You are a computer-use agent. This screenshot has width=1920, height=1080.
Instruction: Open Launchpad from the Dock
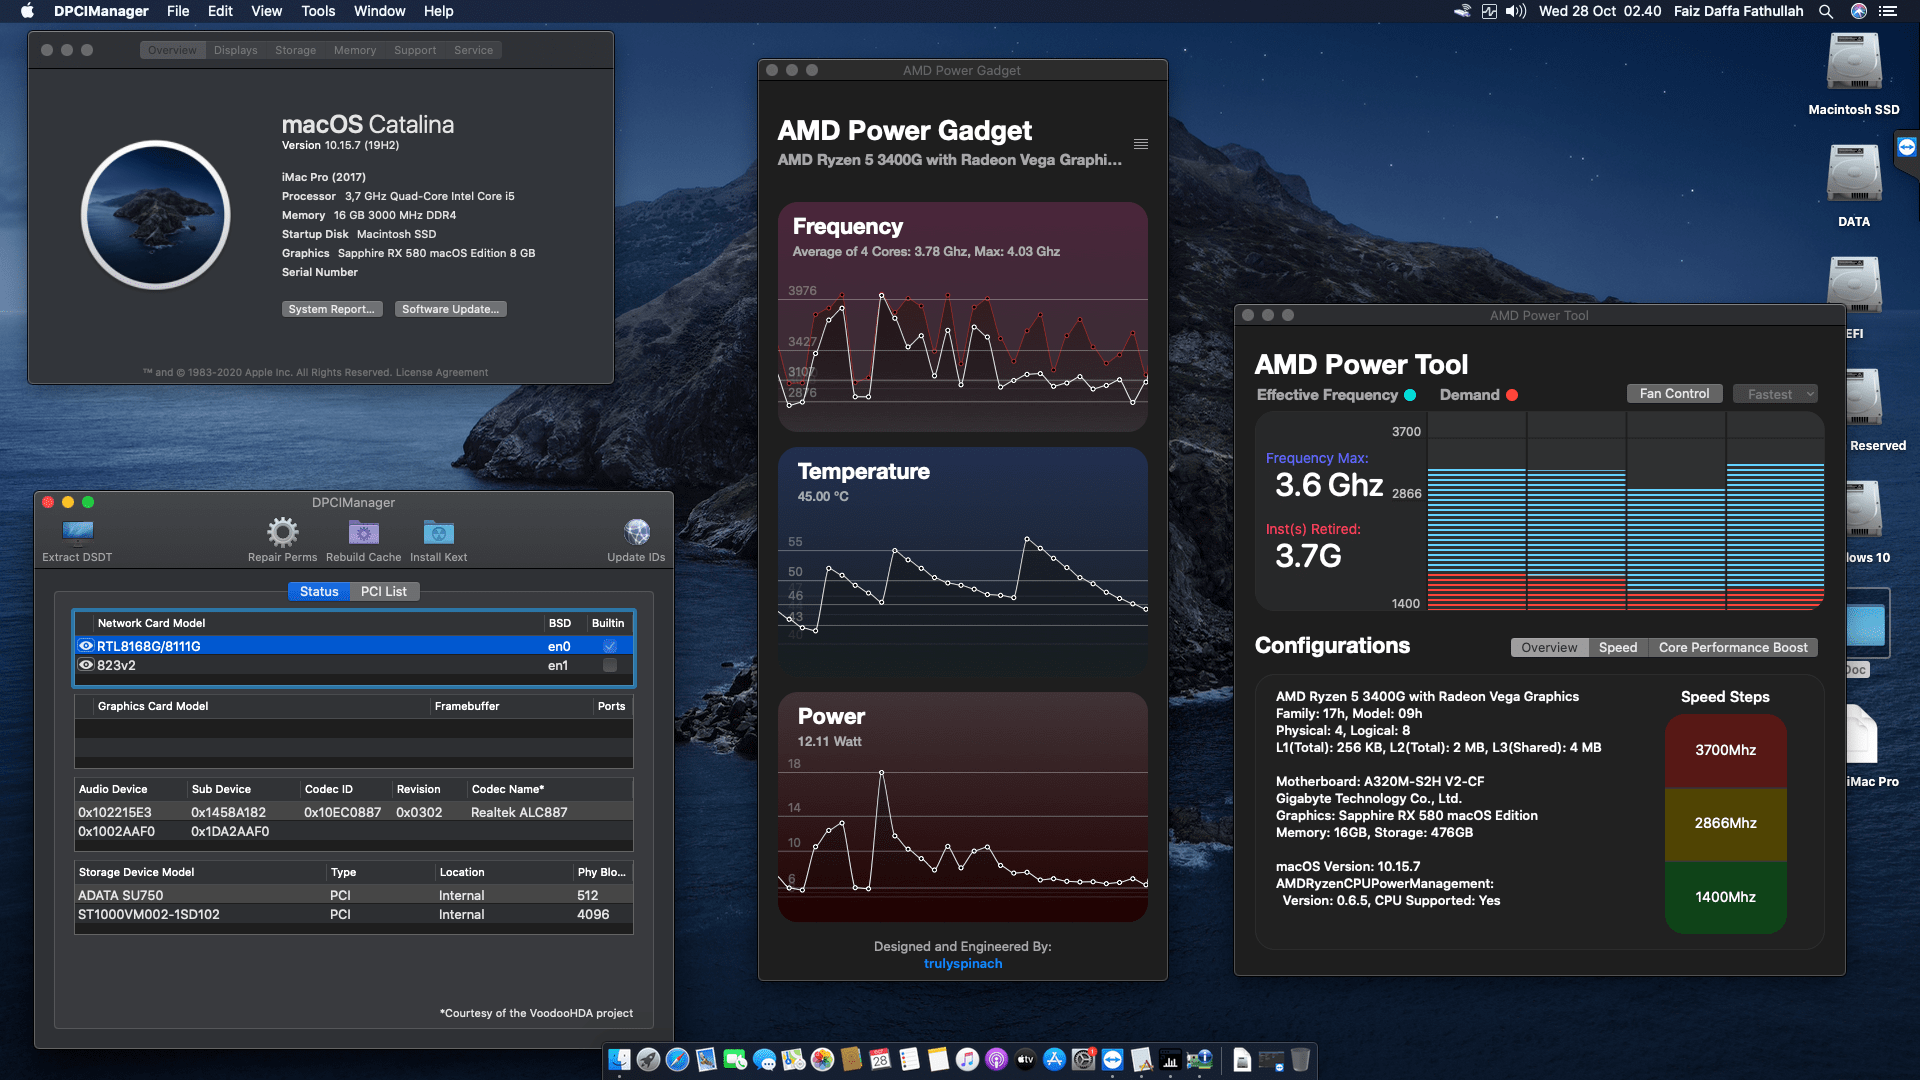pyautogui.click(x=649, y=1061)
